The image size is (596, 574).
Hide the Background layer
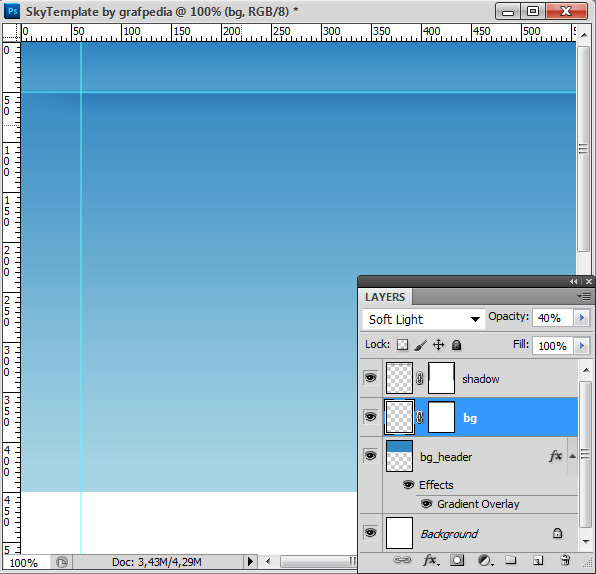(371, 533)
